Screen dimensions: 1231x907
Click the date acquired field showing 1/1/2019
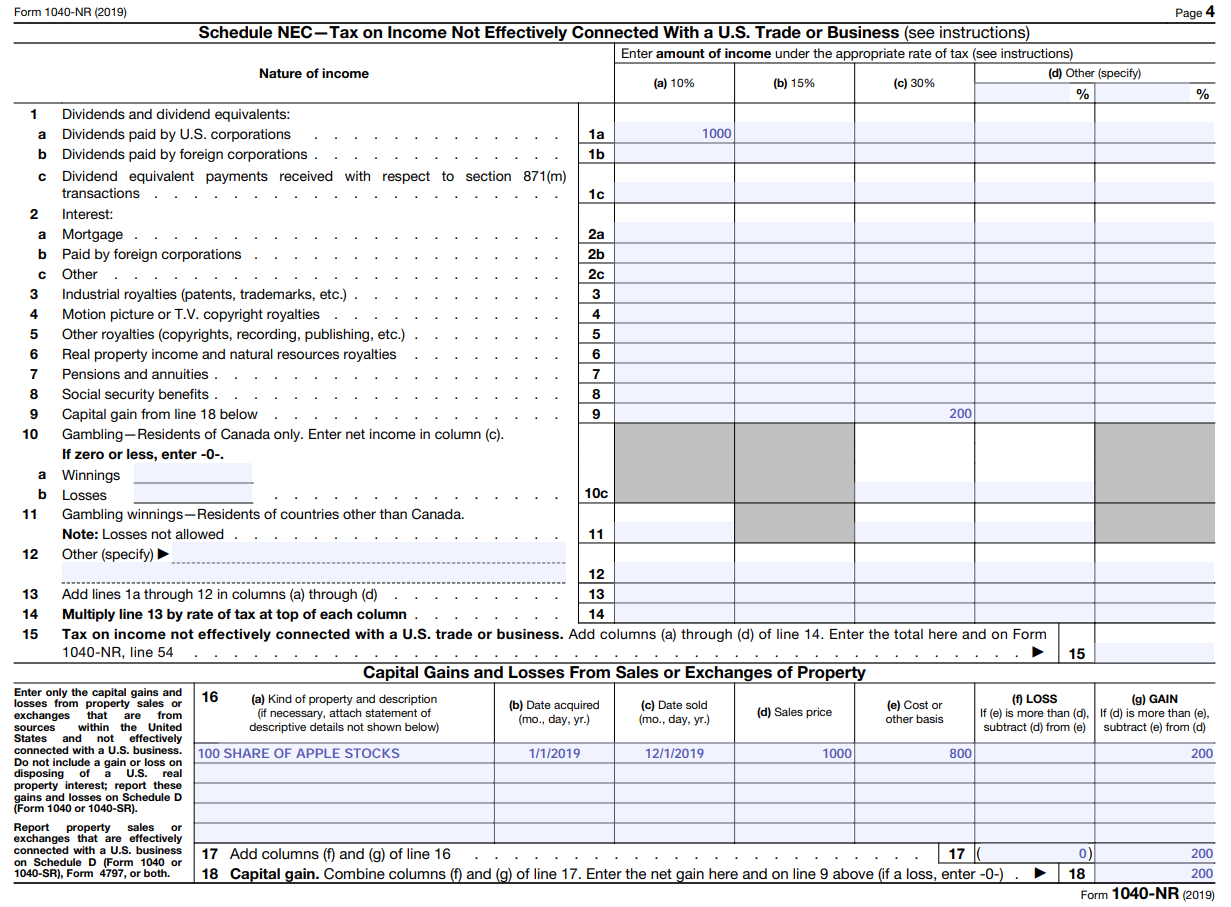coord(554,753)
